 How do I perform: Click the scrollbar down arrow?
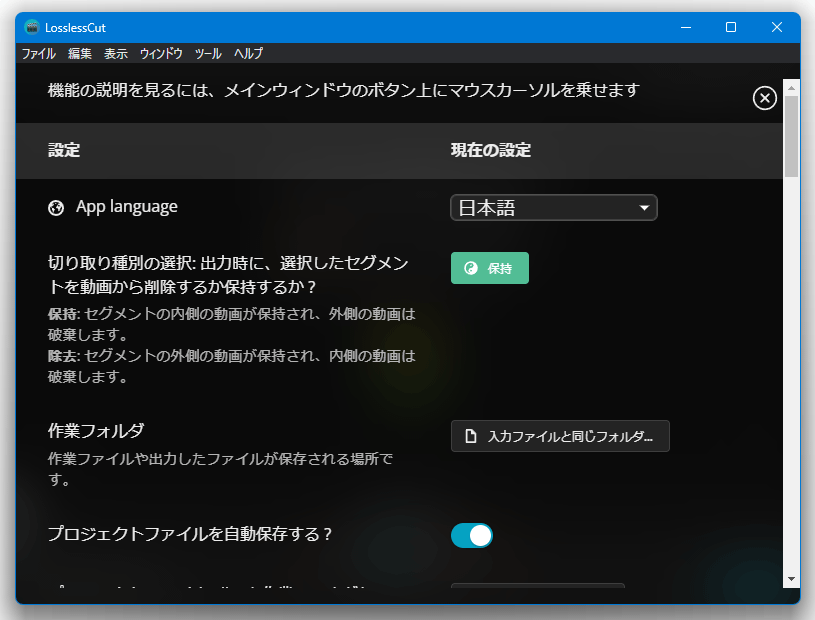(x=791, y=579)
